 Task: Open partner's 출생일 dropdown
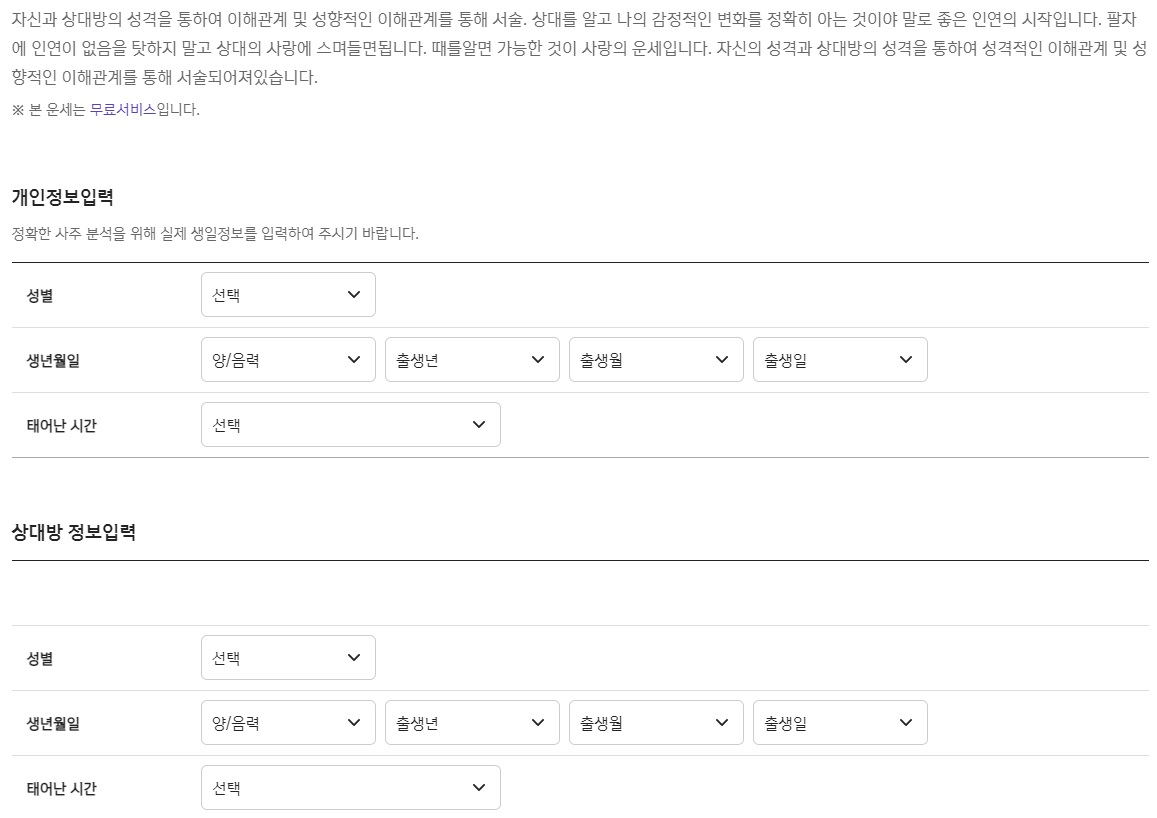point(839,722)
